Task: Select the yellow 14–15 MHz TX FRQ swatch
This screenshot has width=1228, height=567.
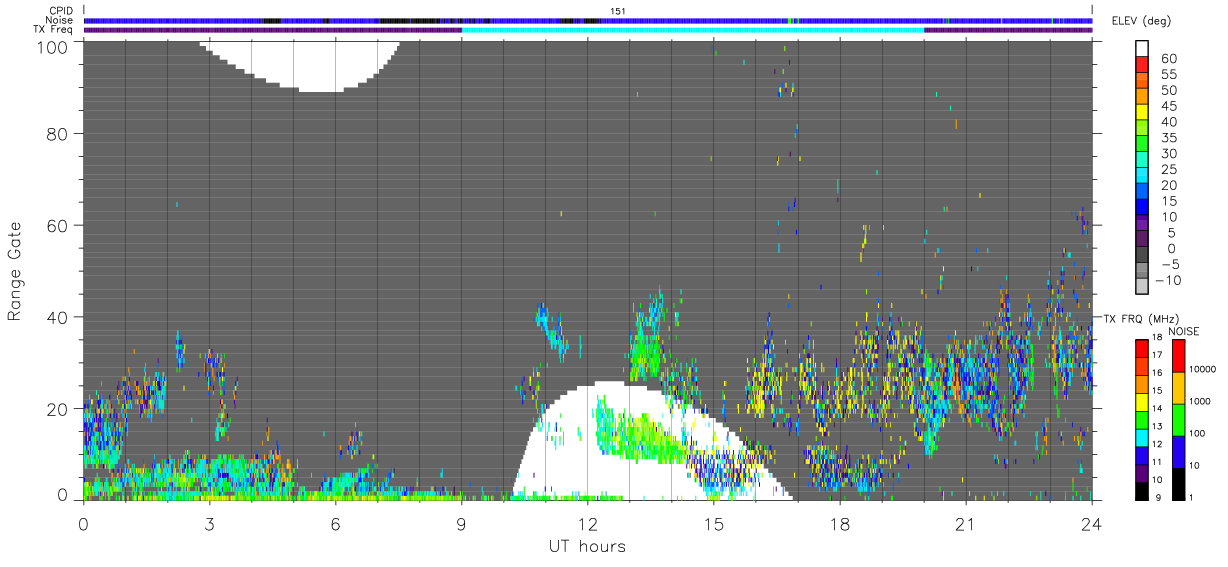Action: tap(1142, 402)
